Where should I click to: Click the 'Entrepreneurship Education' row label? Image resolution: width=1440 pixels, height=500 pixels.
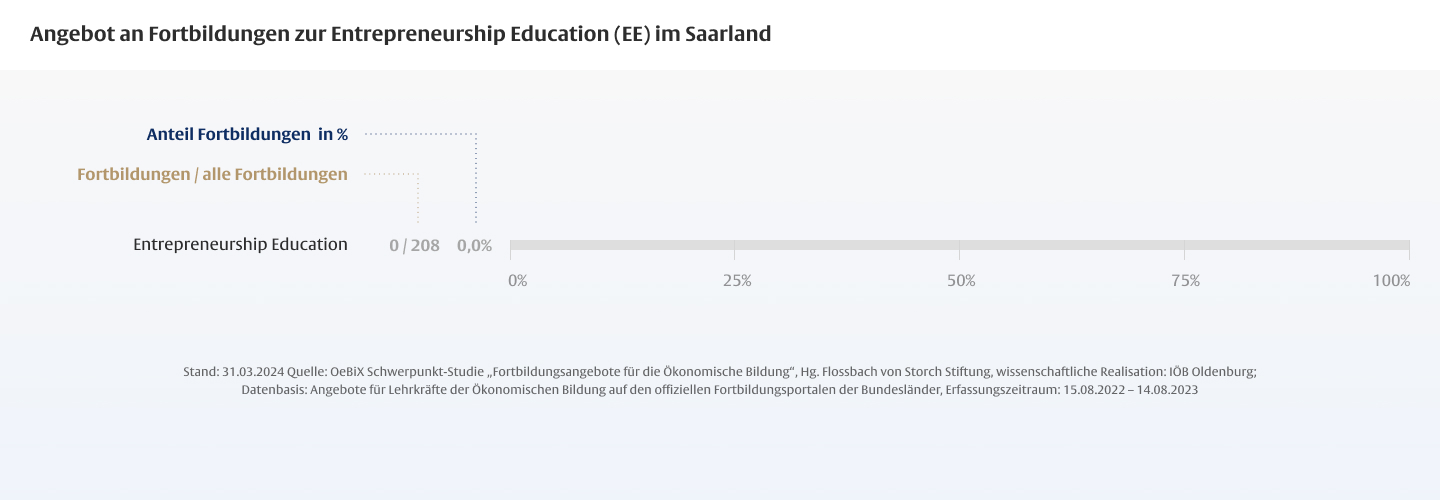click(240, 244)
